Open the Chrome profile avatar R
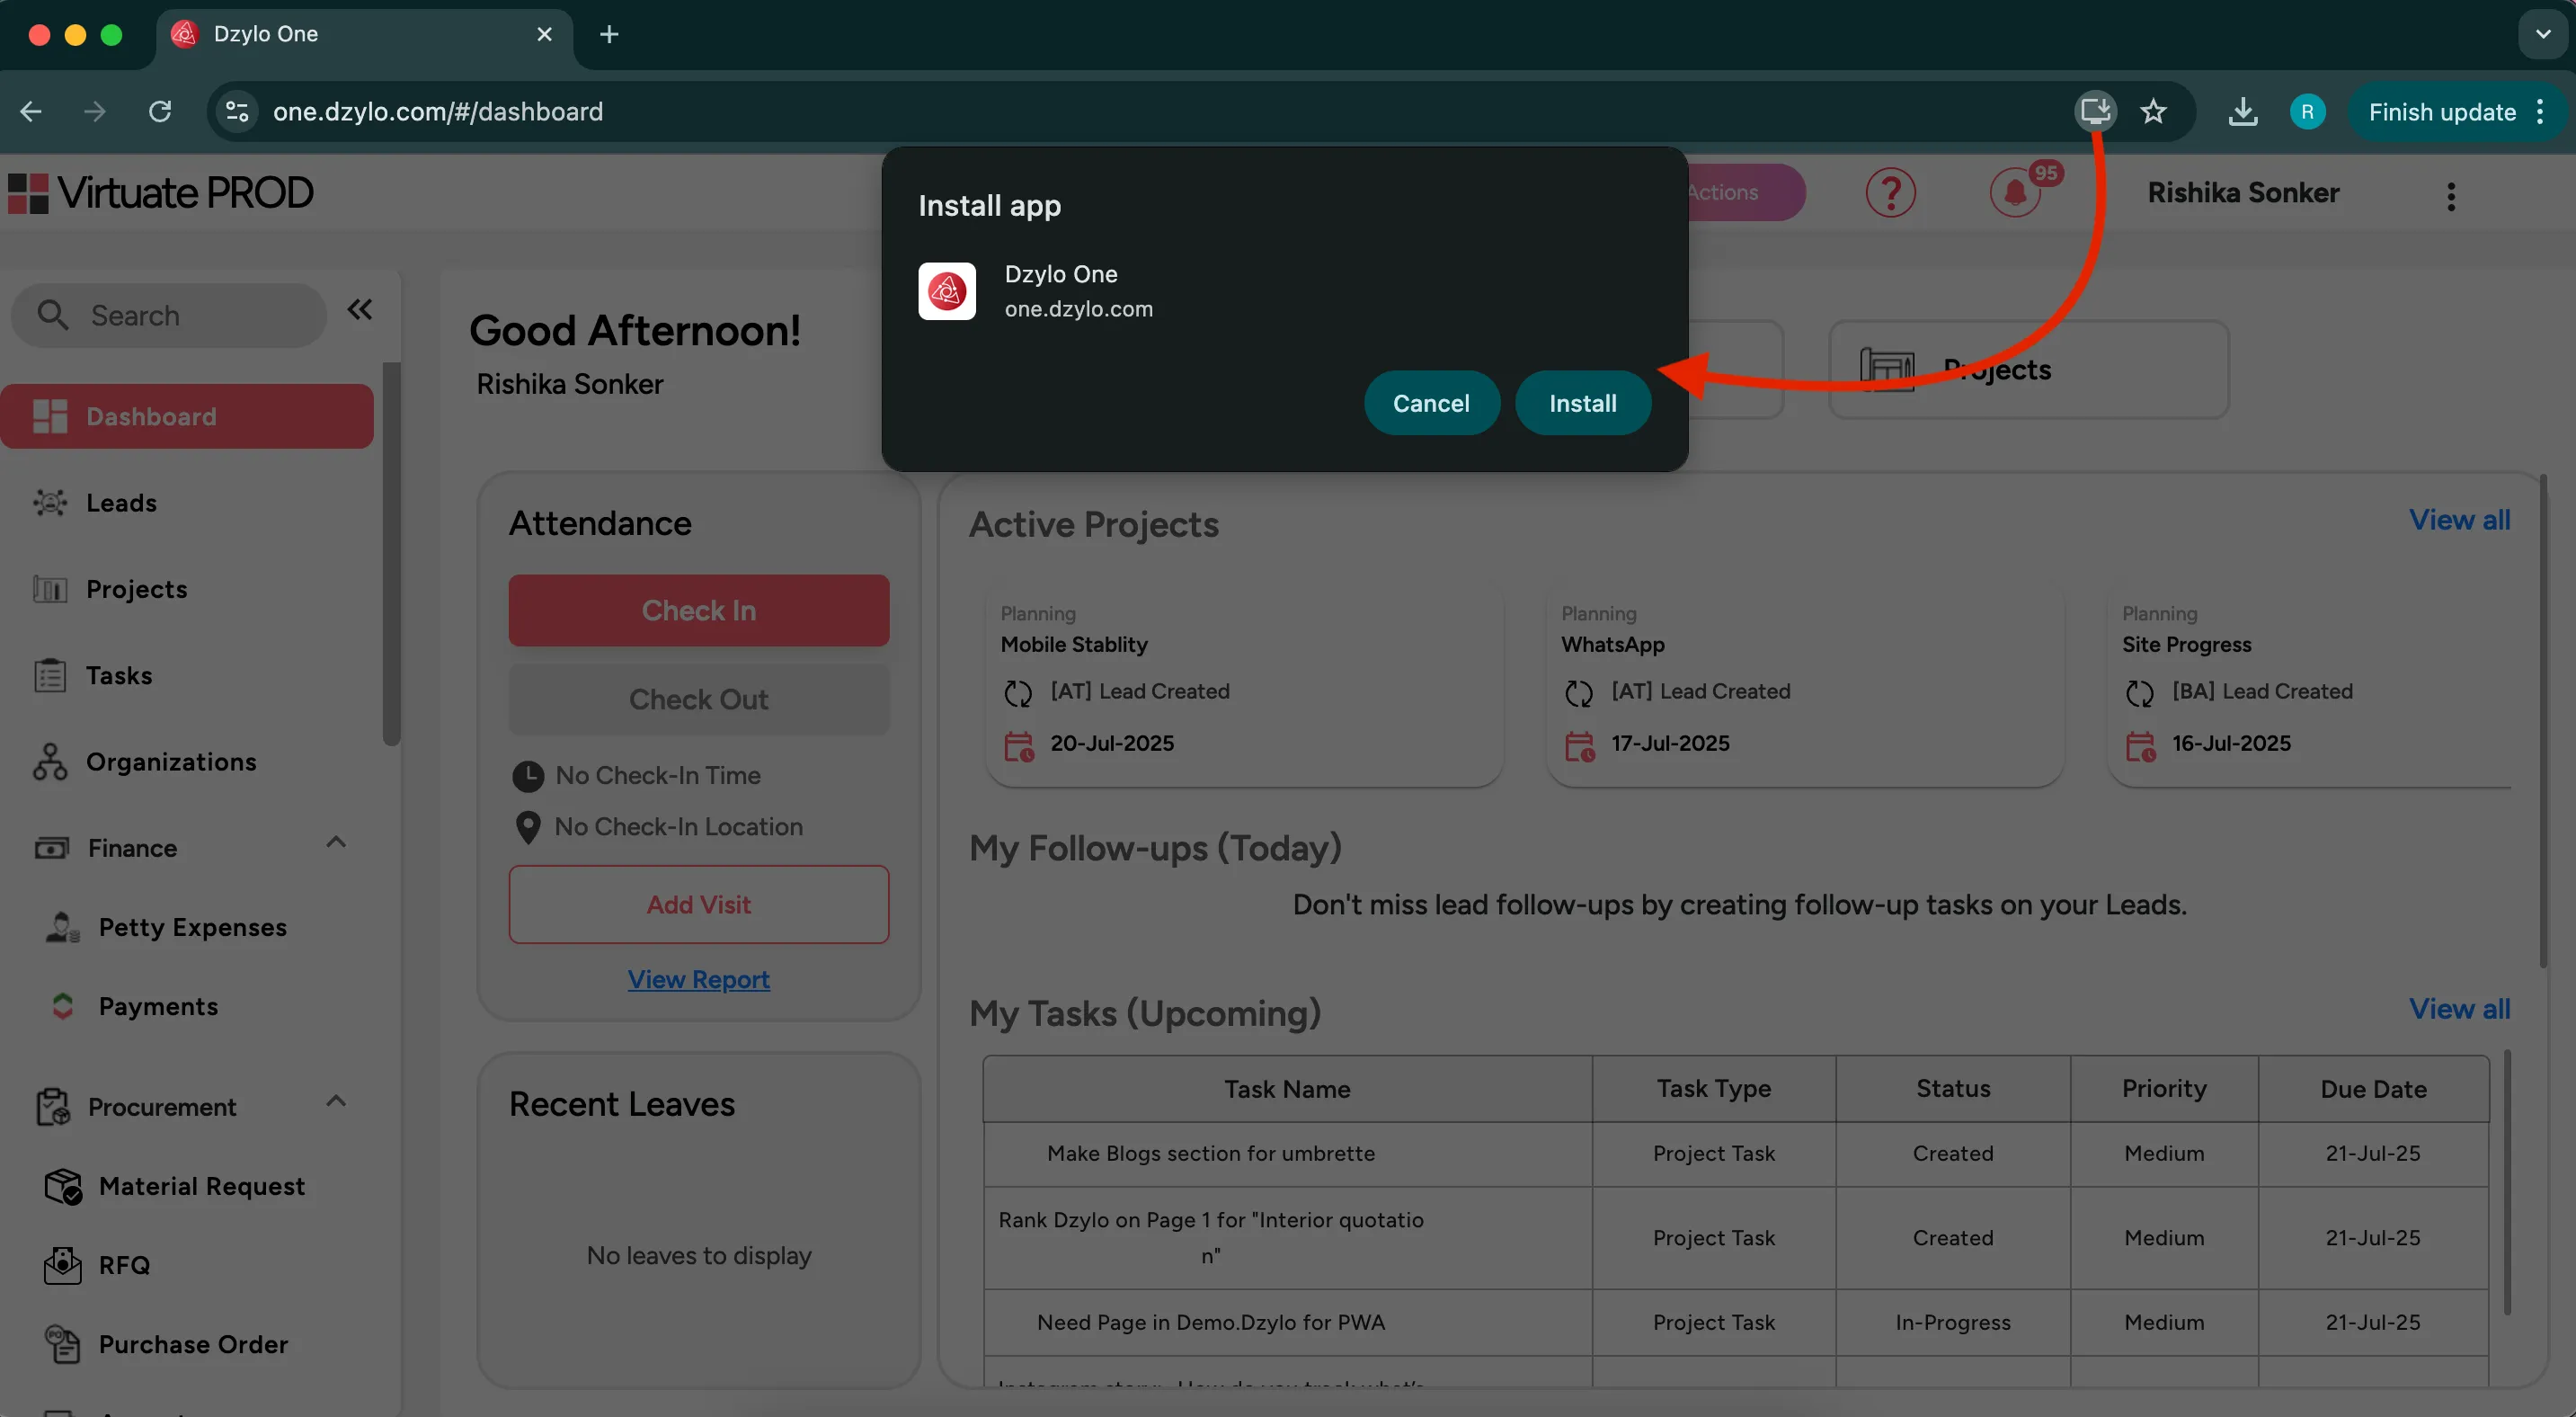This screenshot has width=2576, height=1417. (x=2307, y=111)
